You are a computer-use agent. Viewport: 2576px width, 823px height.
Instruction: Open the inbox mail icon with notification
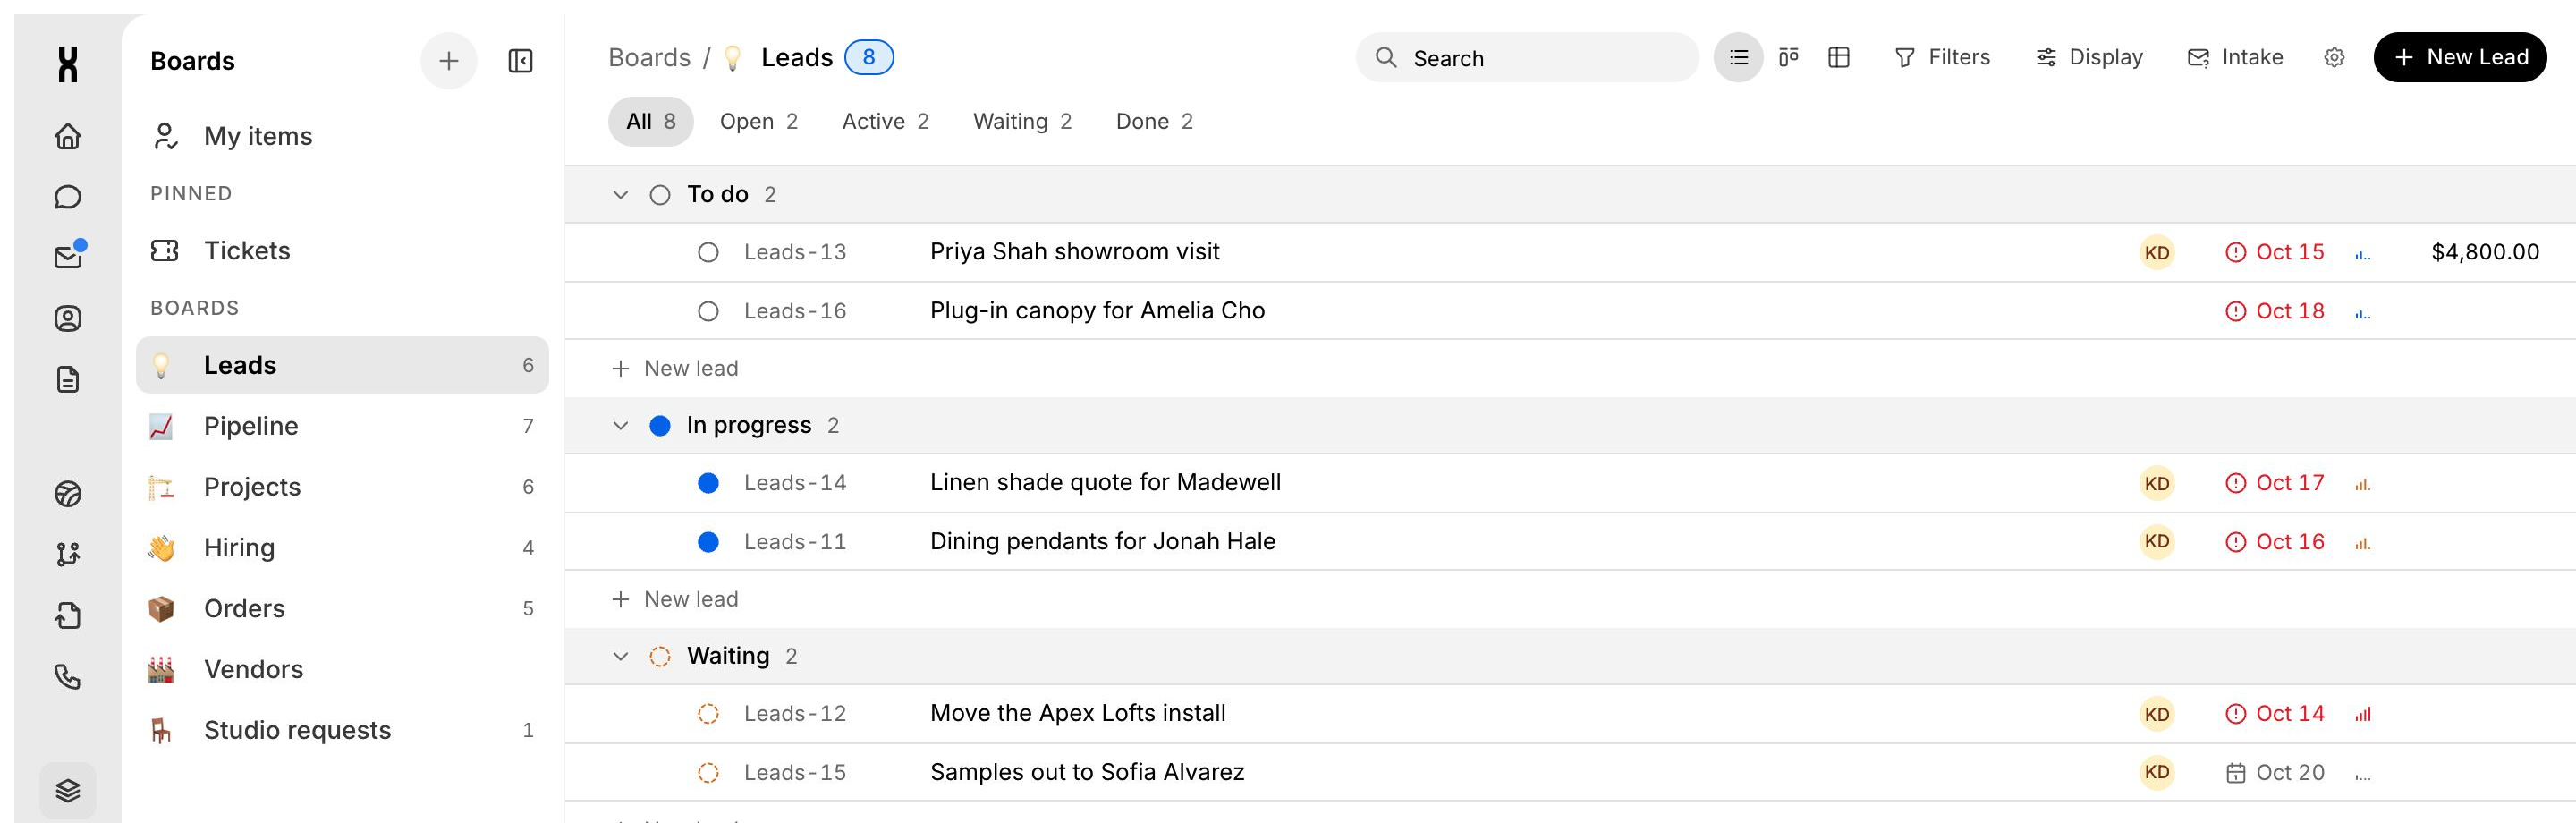pos(69,256)
